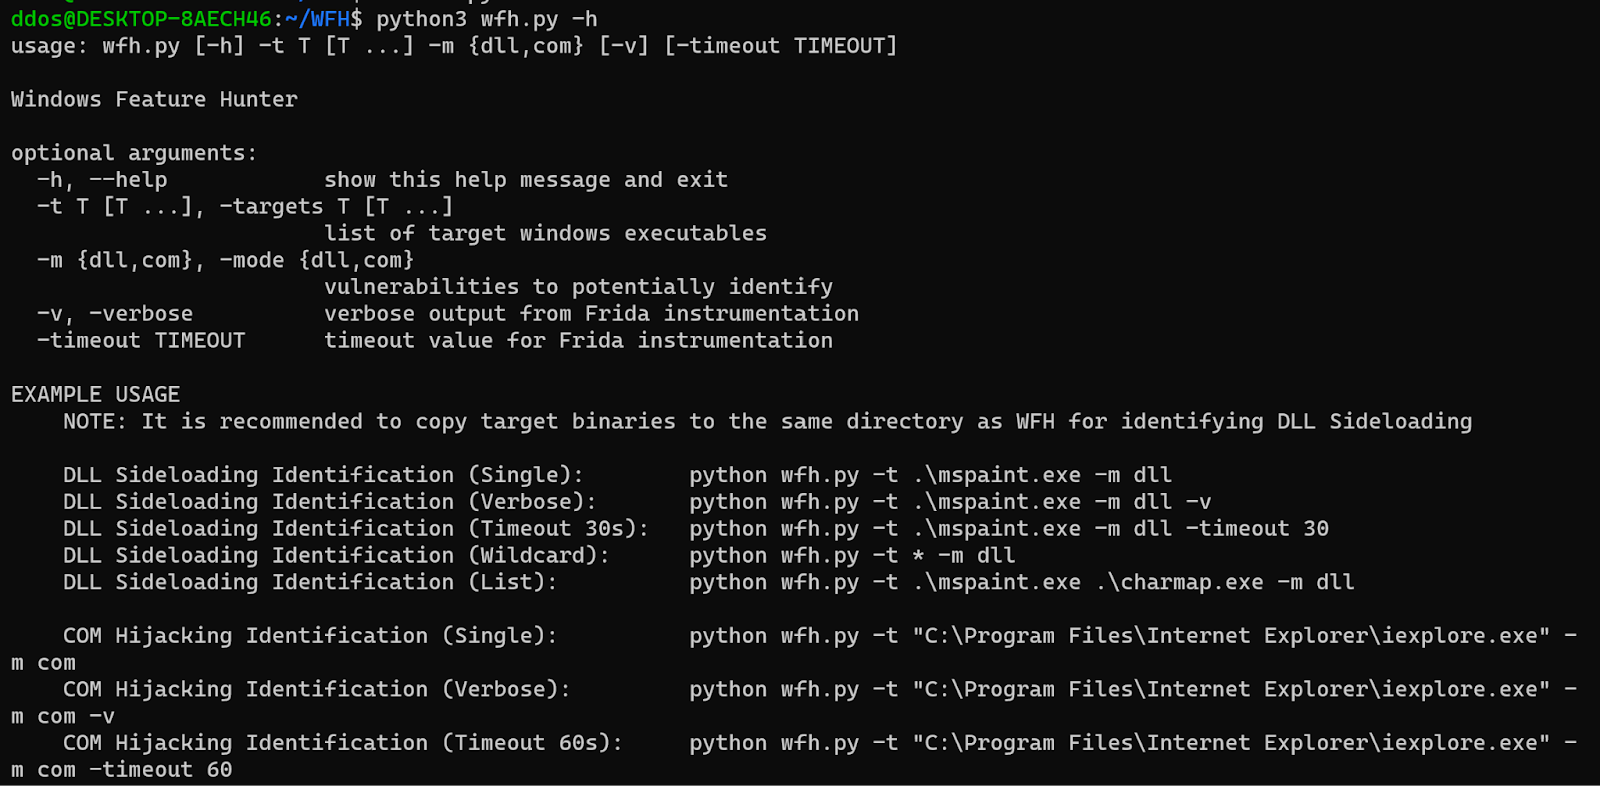Click the '-timeout 30' example command

point(1257,529)
